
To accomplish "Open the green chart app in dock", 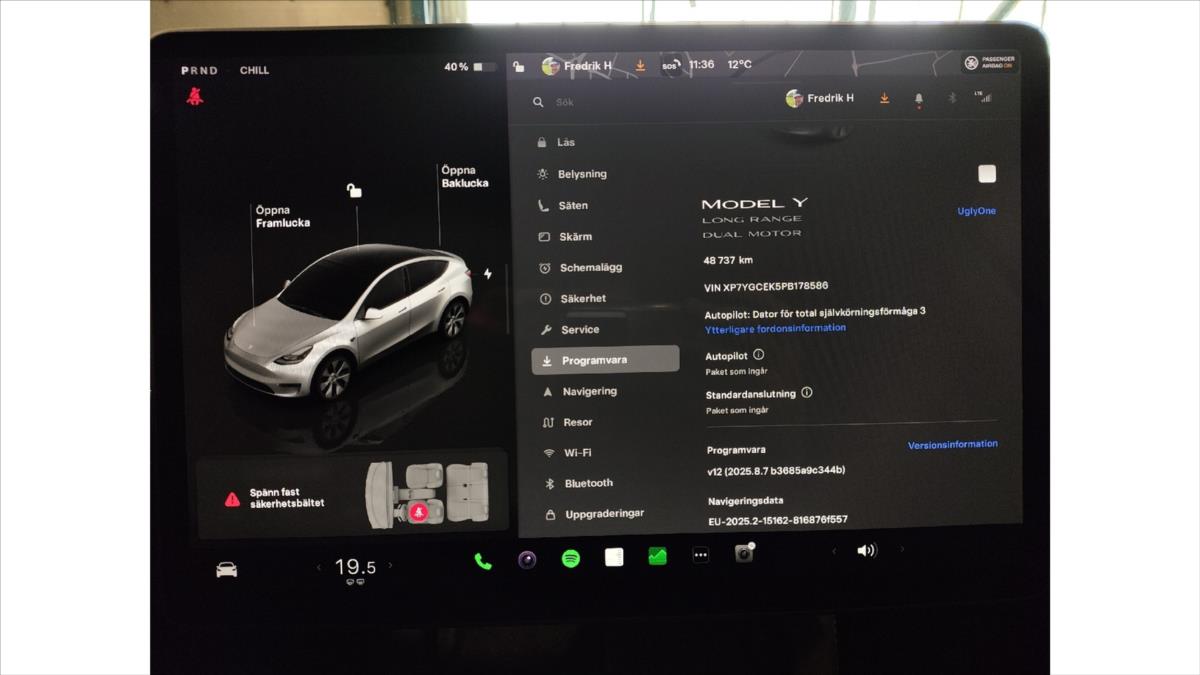I will click(x=657, y=556).
